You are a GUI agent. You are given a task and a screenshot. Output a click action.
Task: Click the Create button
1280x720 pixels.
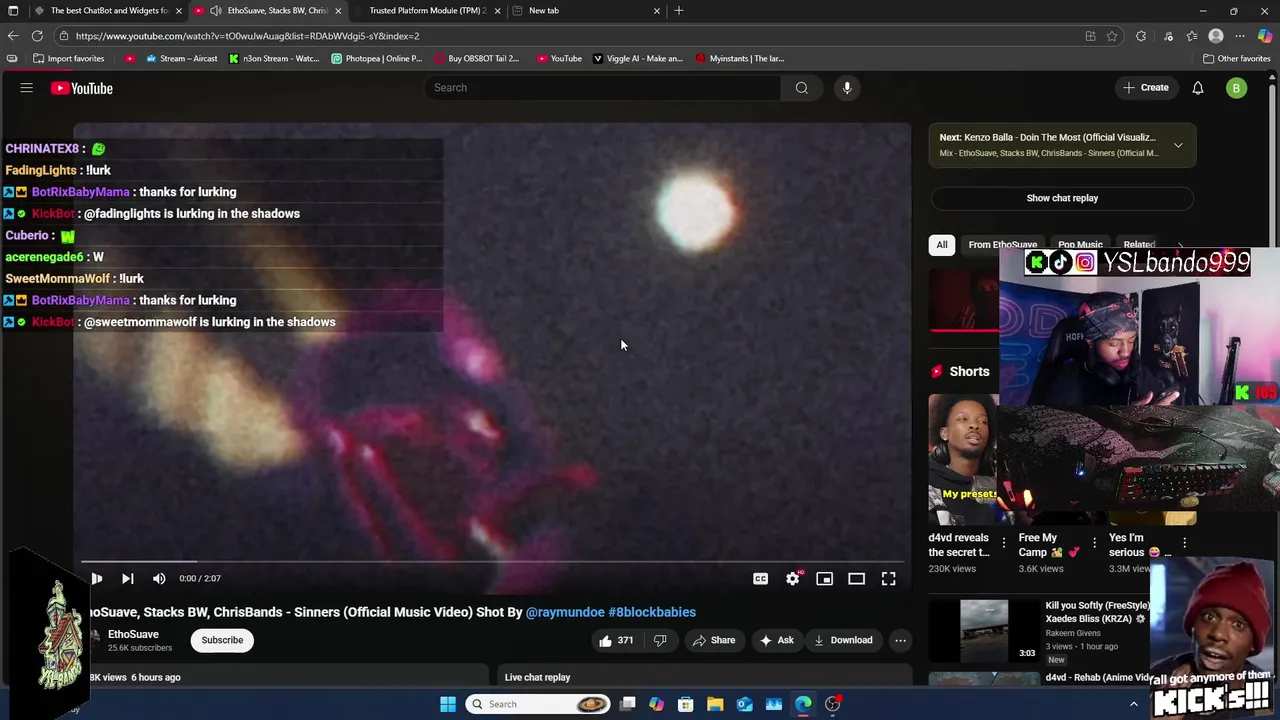[1145, 88]
